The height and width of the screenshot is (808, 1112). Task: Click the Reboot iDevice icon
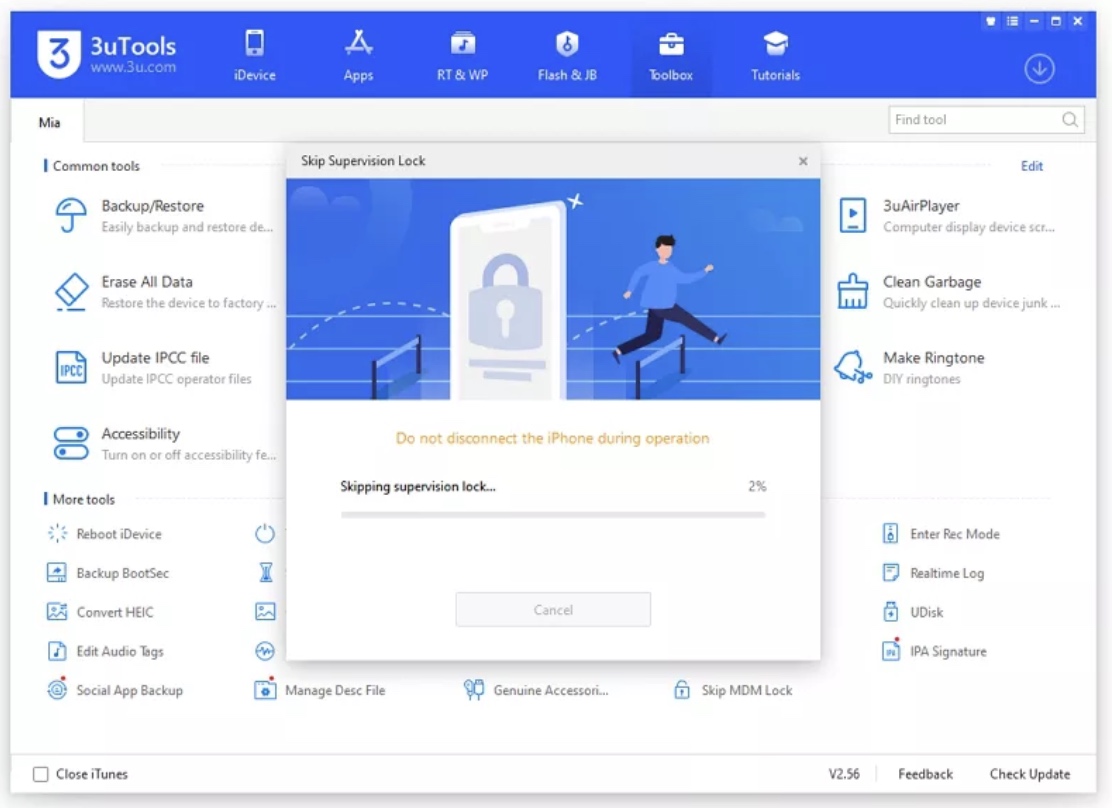click(x=57, y=533)
